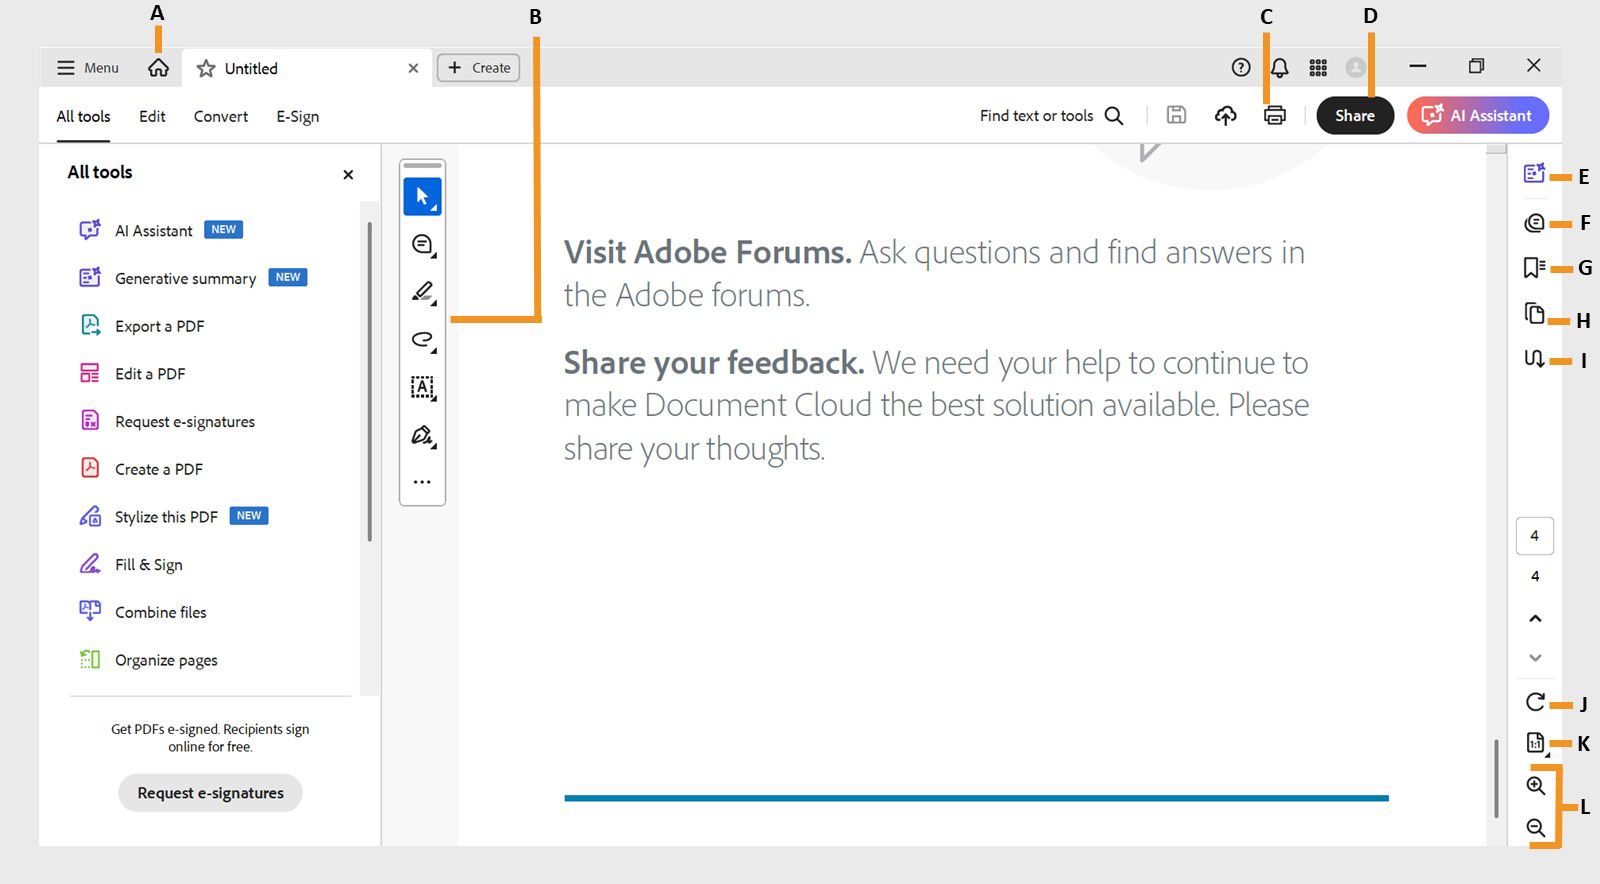
Task: Open the hamburger Menu
Action: [x=88, y=68]
